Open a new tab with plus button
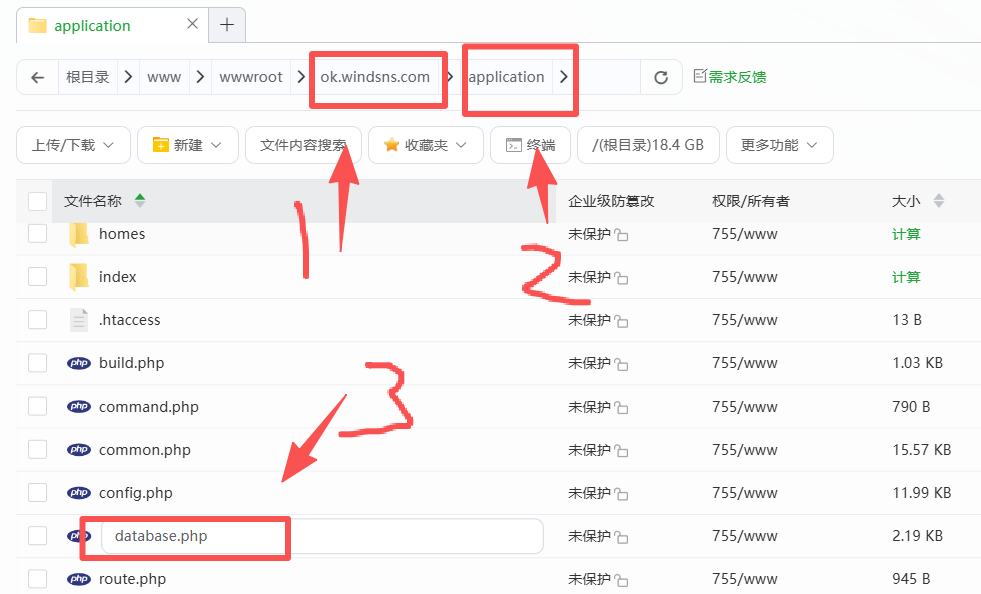Image resolution: width=981 pixels, height=594 pixels. 227,25
